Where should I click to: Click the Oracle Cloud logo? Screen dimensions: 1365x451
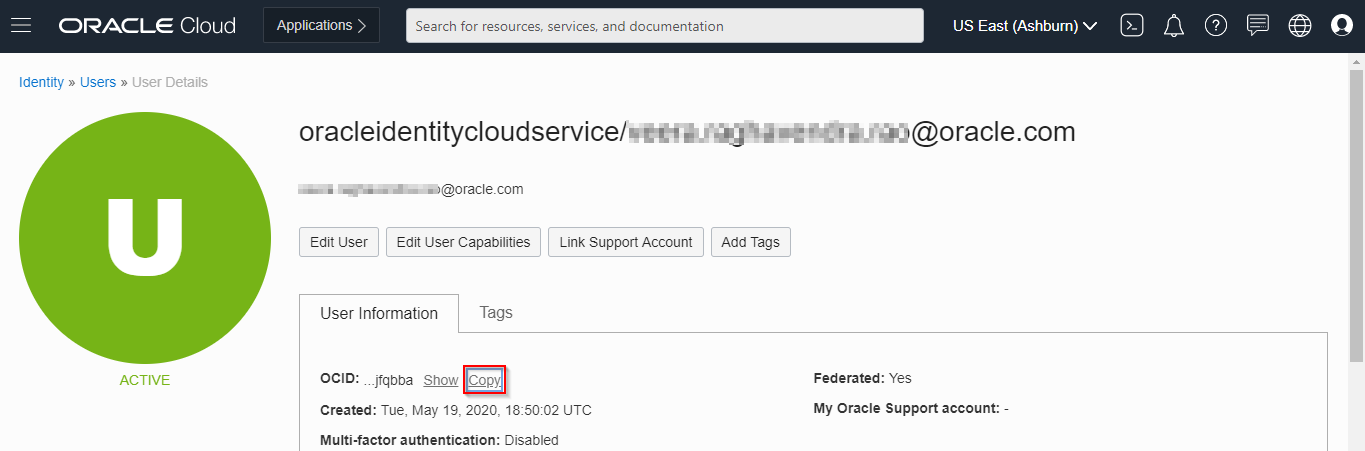tap(147, 26)
